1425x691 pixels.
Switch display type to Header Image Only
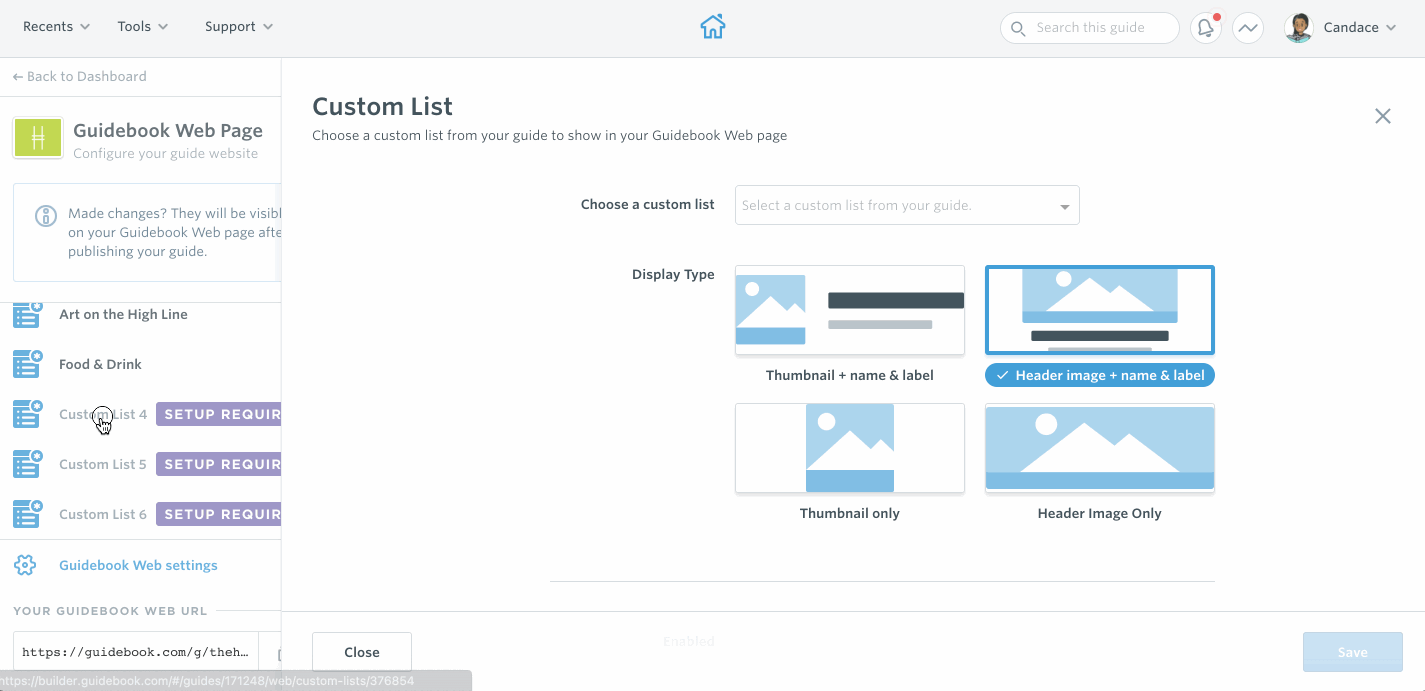[1099, 448]
